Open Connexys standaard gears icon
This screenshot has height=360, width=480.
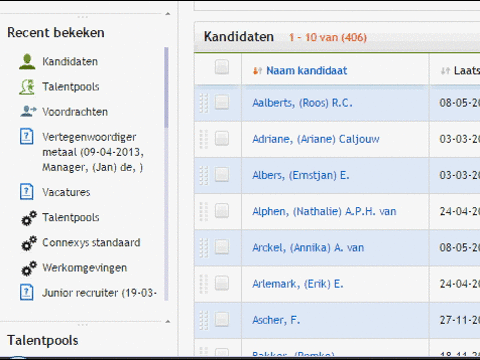[29, 243]
